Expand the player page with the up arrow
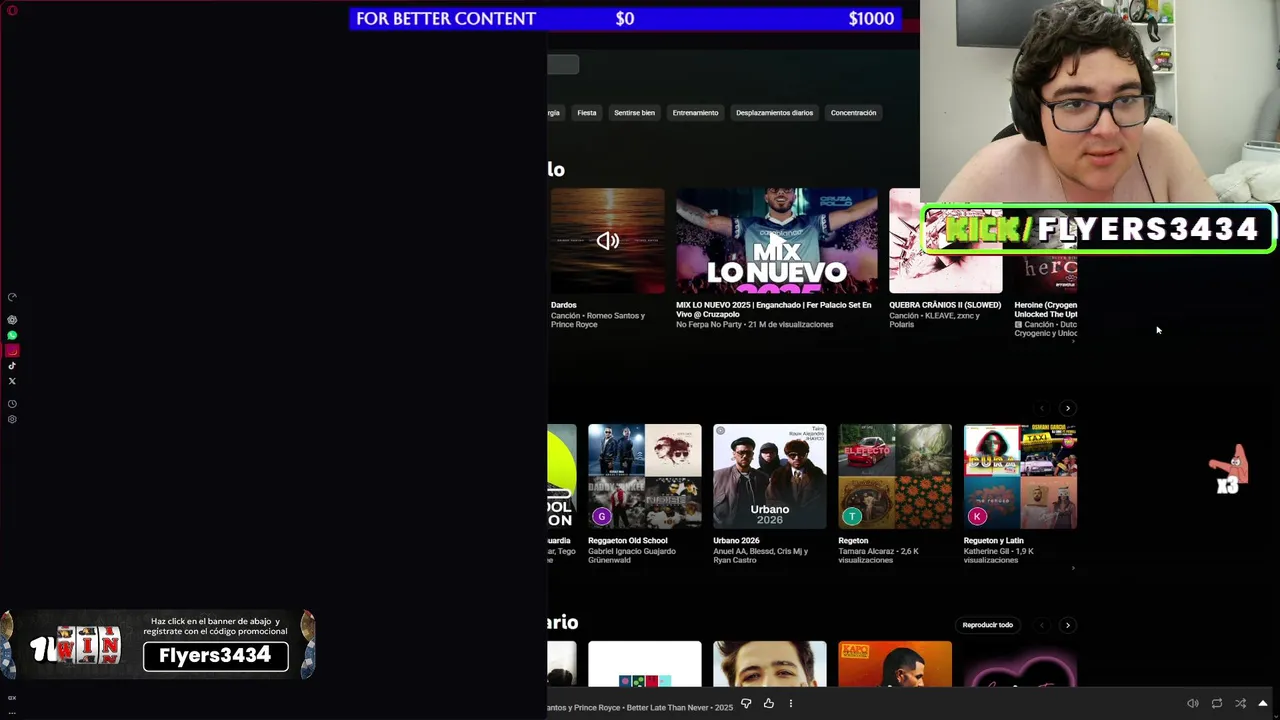Viewport: 1280px width, 720px height. click(x=1263, y=704)
